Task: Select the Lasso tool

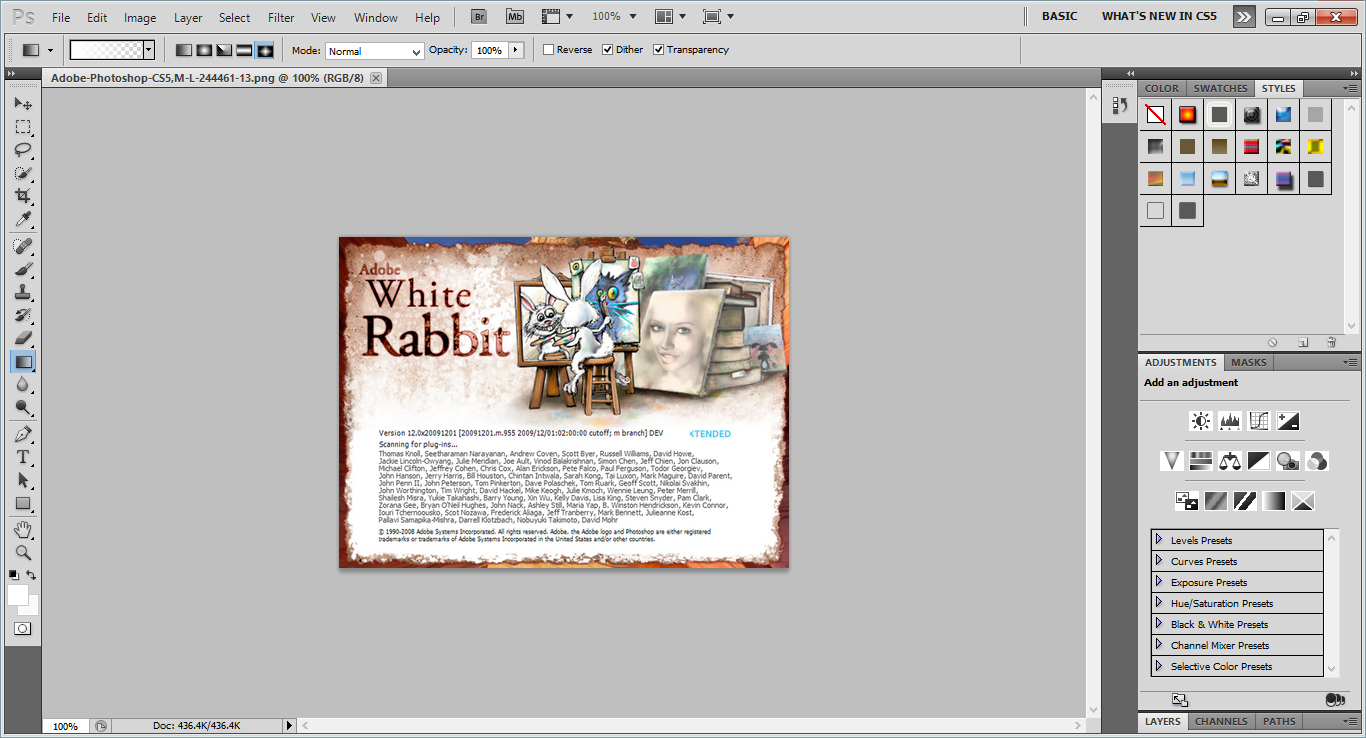Action: pos(22,150)
